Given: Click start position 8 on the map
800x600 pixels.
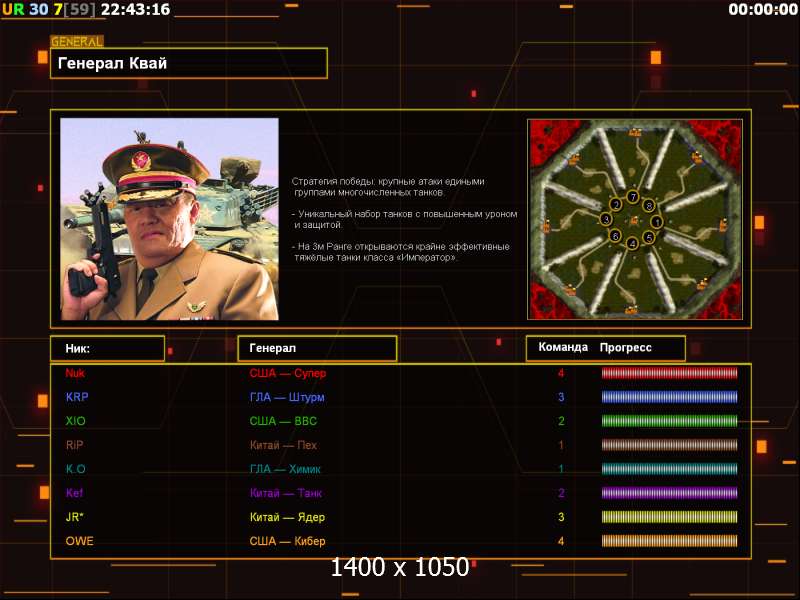Looking at the screenshot, I should click(x=648, y=205).
